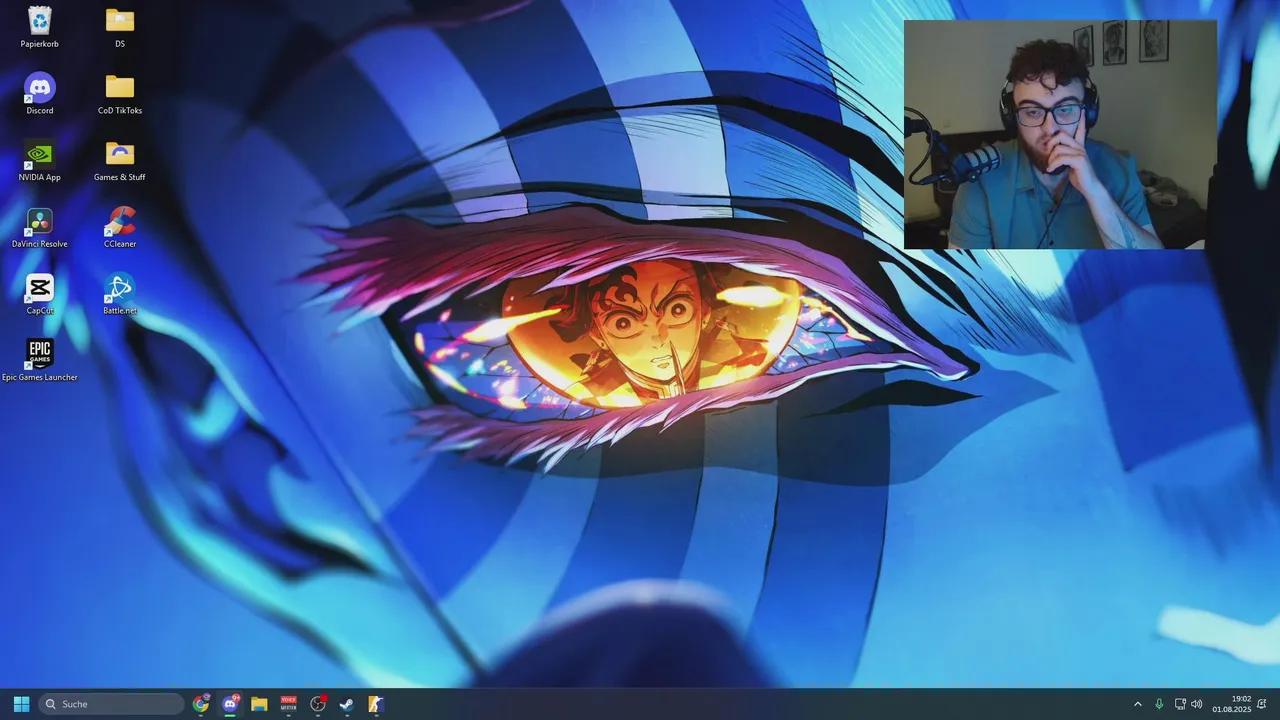1280x720 pixels.
Task: Click the Suche taskbar search field
Action: click(x=111, y=704)
